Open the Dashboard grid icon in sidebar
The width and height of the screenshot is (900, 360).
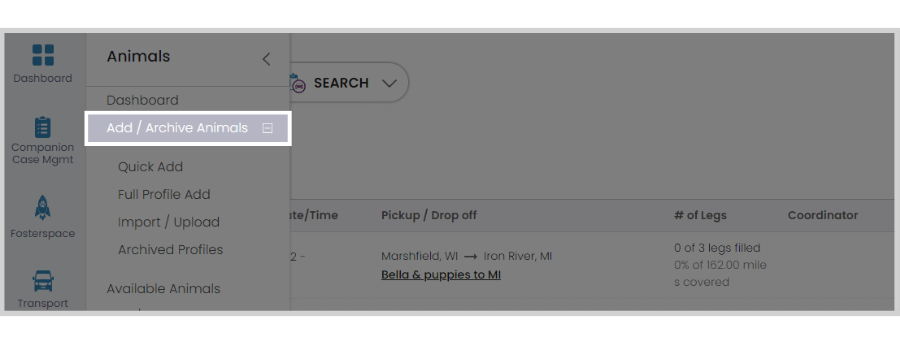click(x=43, y=55)
